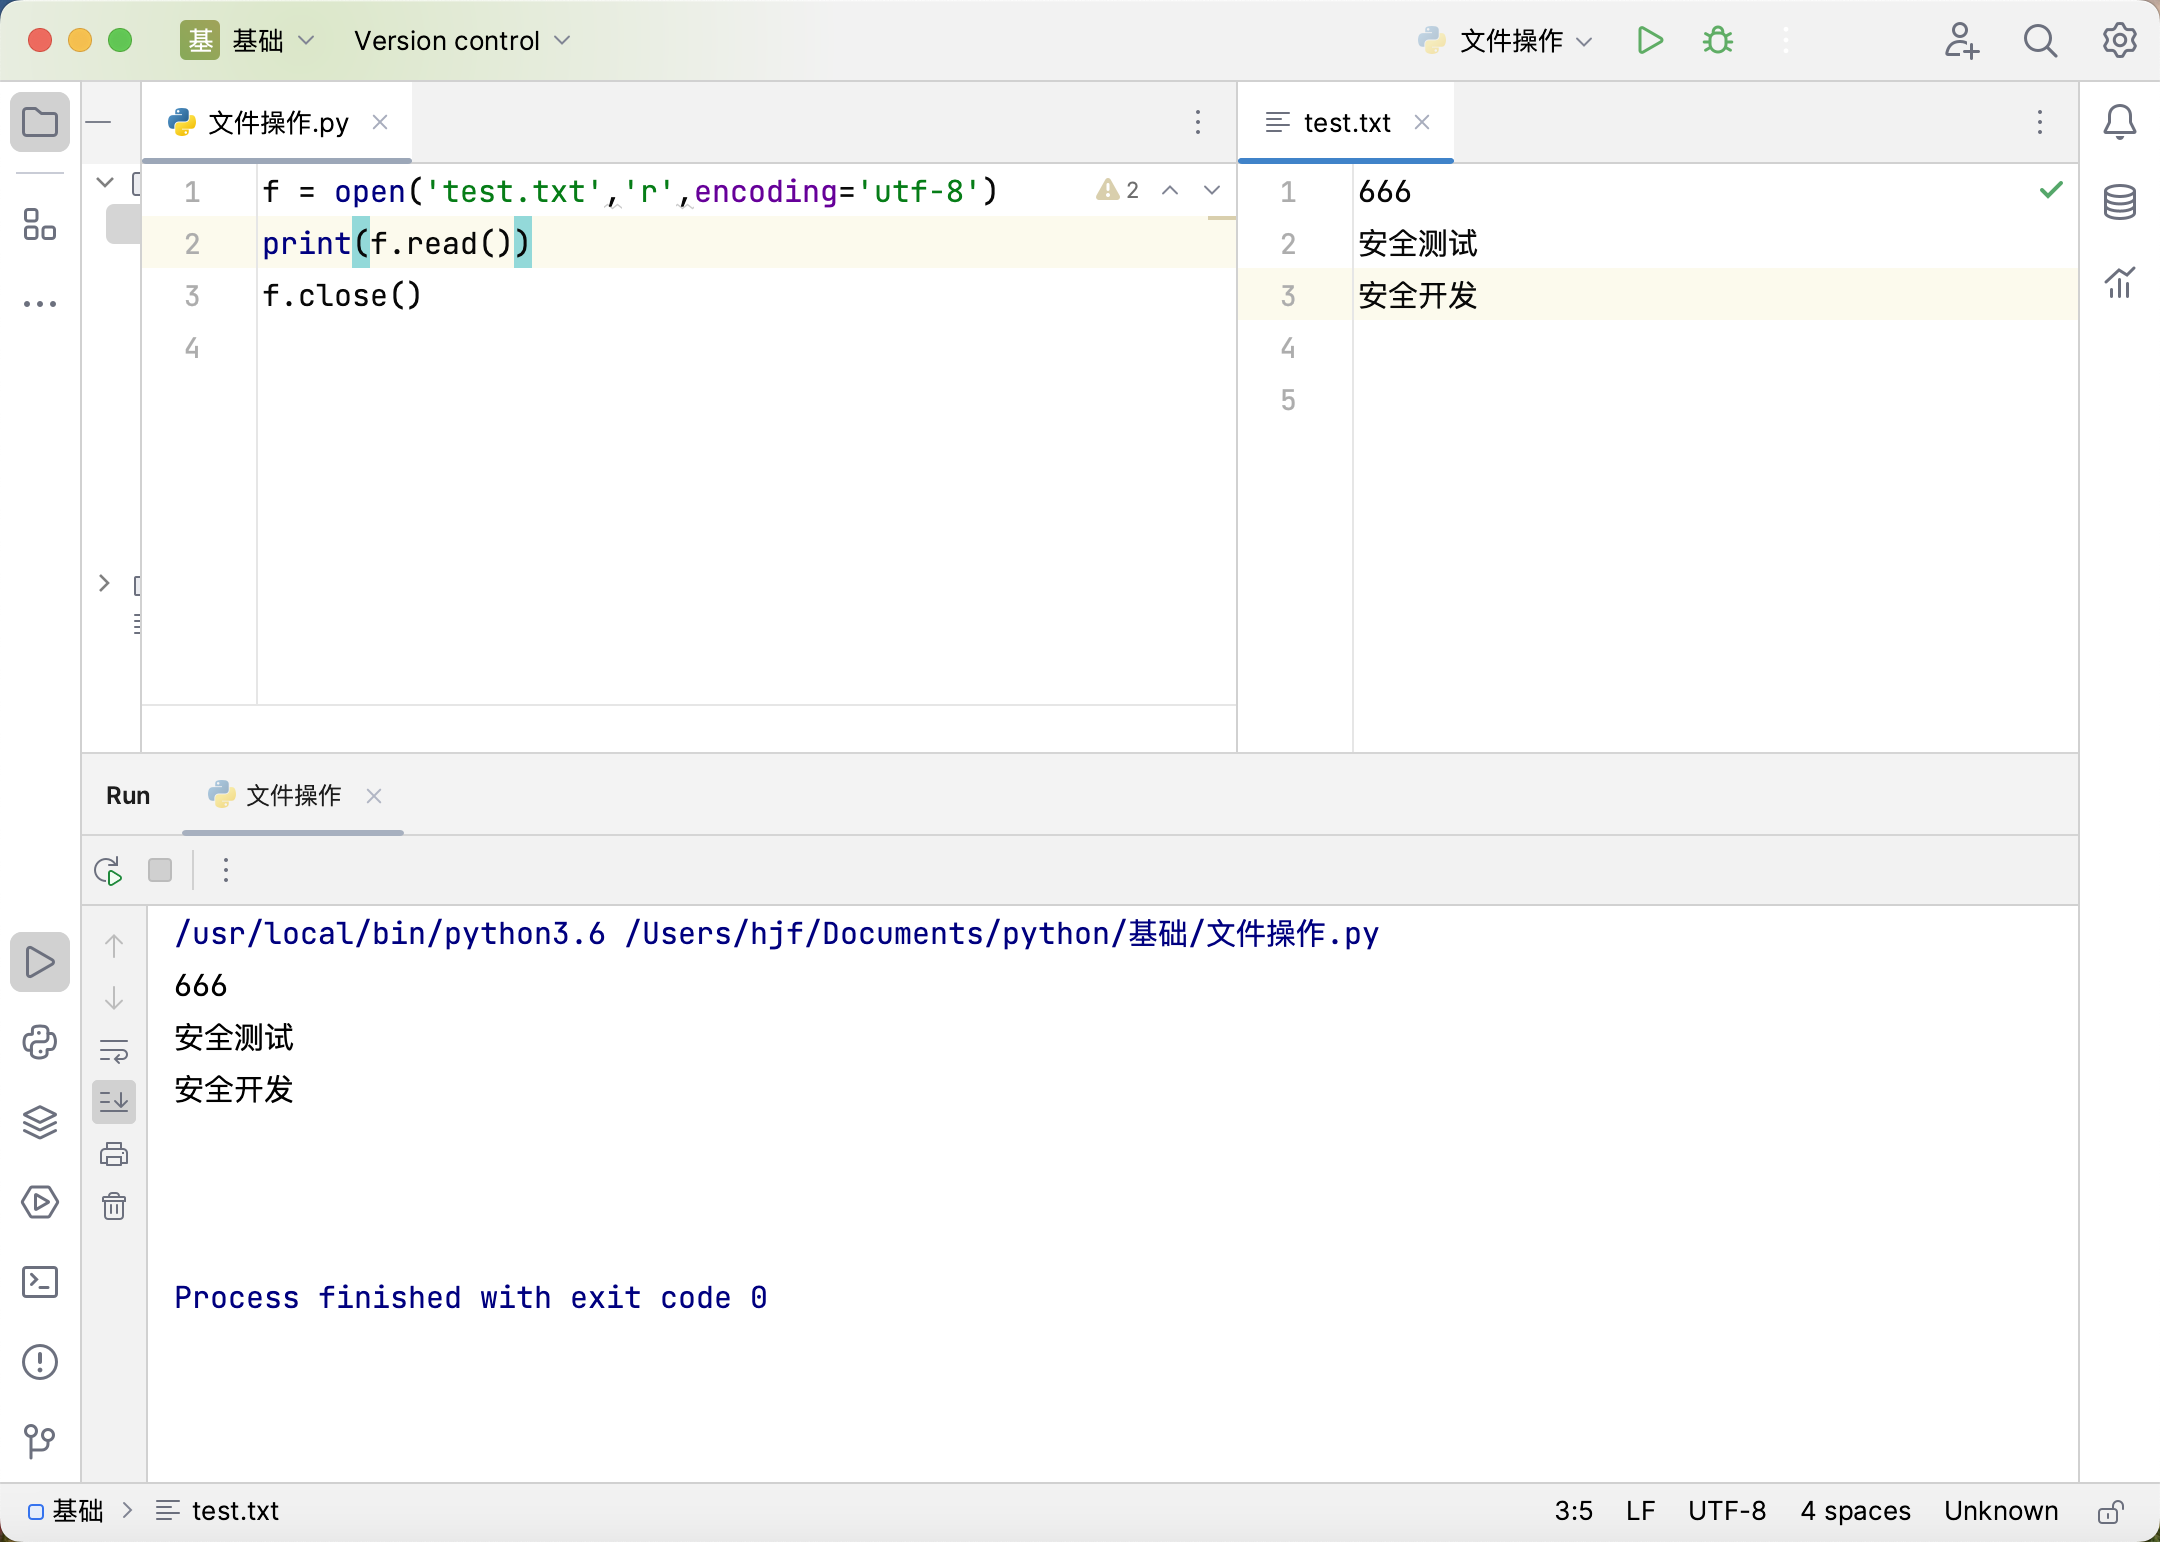Switch to the test.txt editor tab

tap(1346, 123)
